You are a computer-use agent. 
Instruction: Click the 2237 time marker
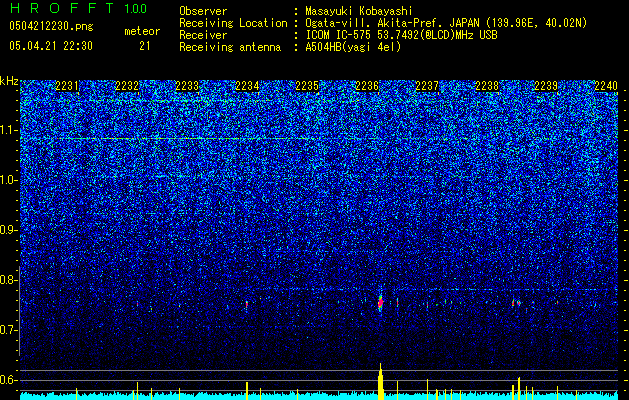click(x=427, y=86)
